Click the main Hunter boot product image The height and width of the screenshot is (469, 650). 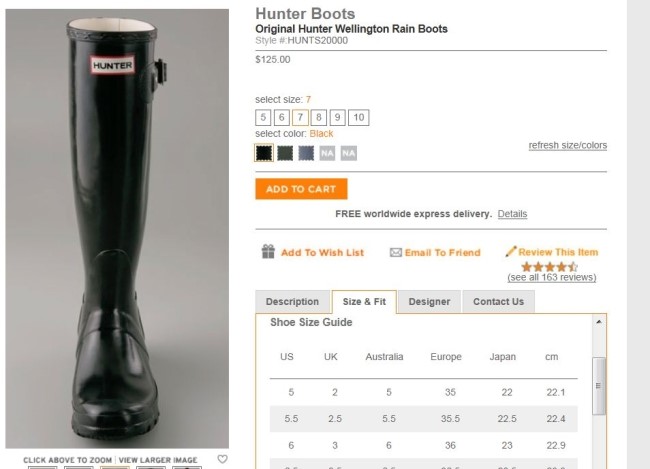pos(117,228)
